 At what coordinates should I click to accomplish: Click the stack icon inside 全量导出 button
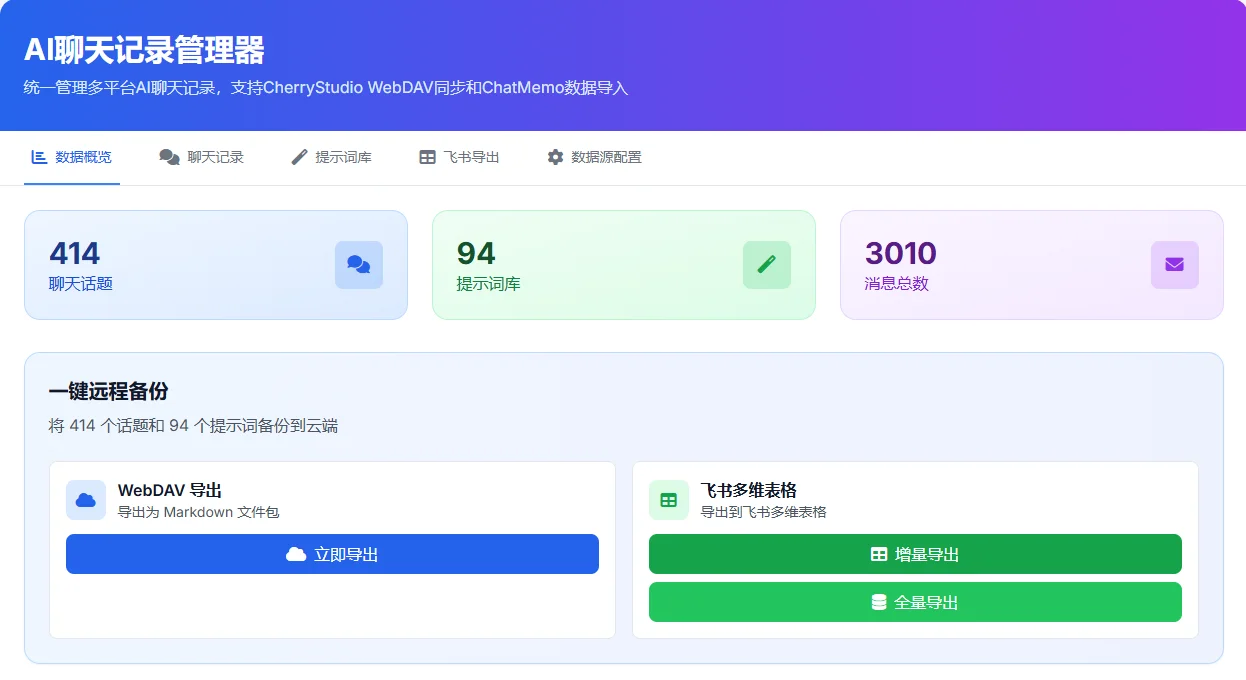[x=877, y=602]
